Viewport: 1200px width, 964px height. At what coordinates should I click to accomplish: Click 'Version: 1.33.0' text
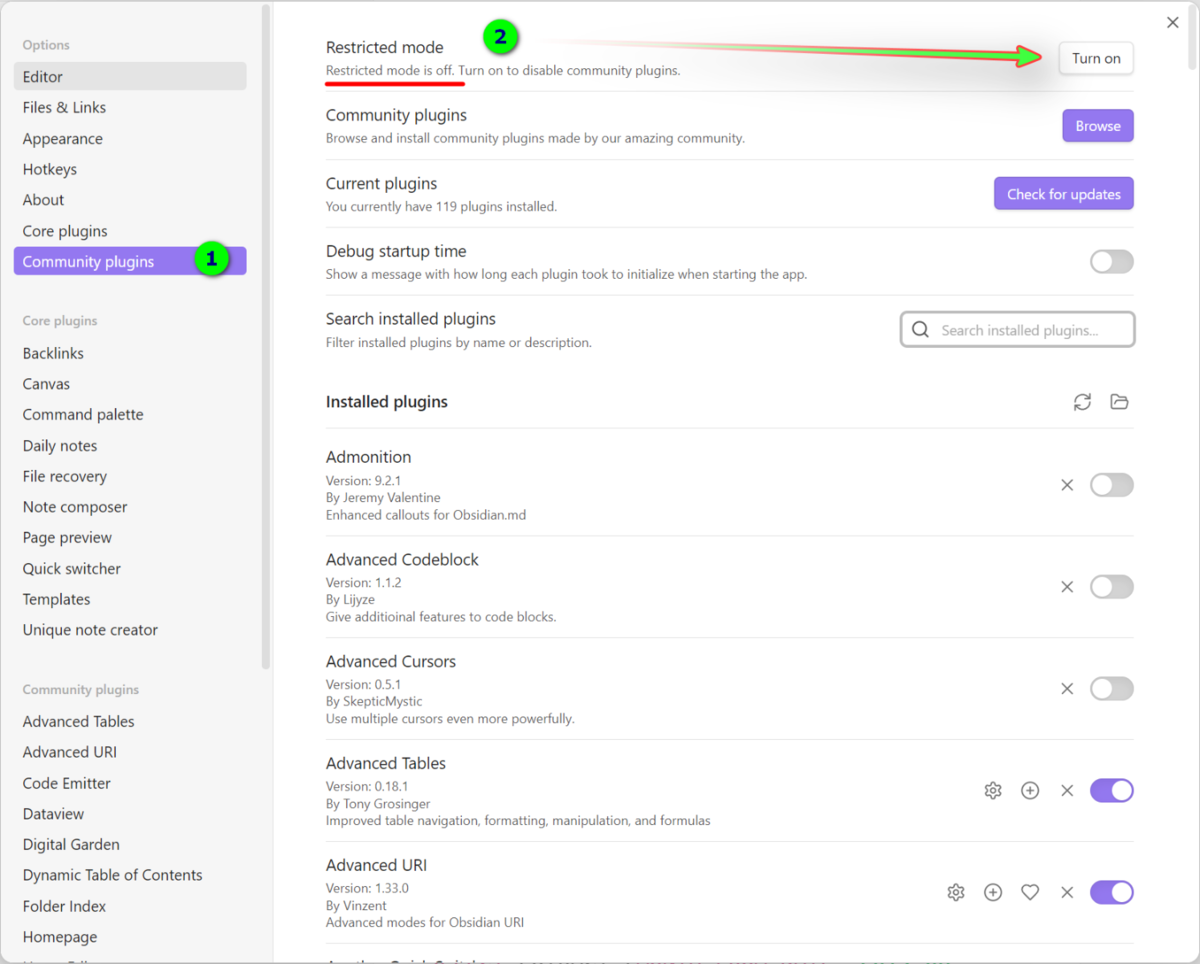click(367, 888)
